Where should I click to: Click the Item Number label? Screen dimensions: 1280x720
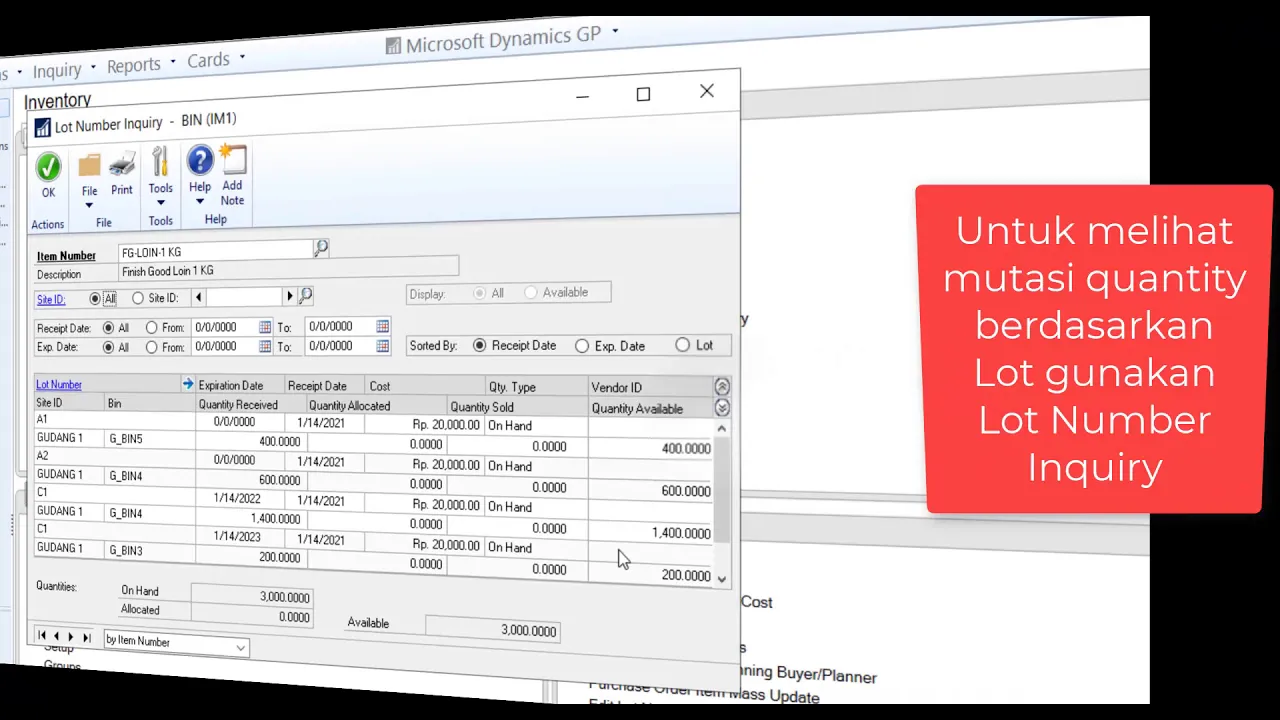tap(66, 256)
